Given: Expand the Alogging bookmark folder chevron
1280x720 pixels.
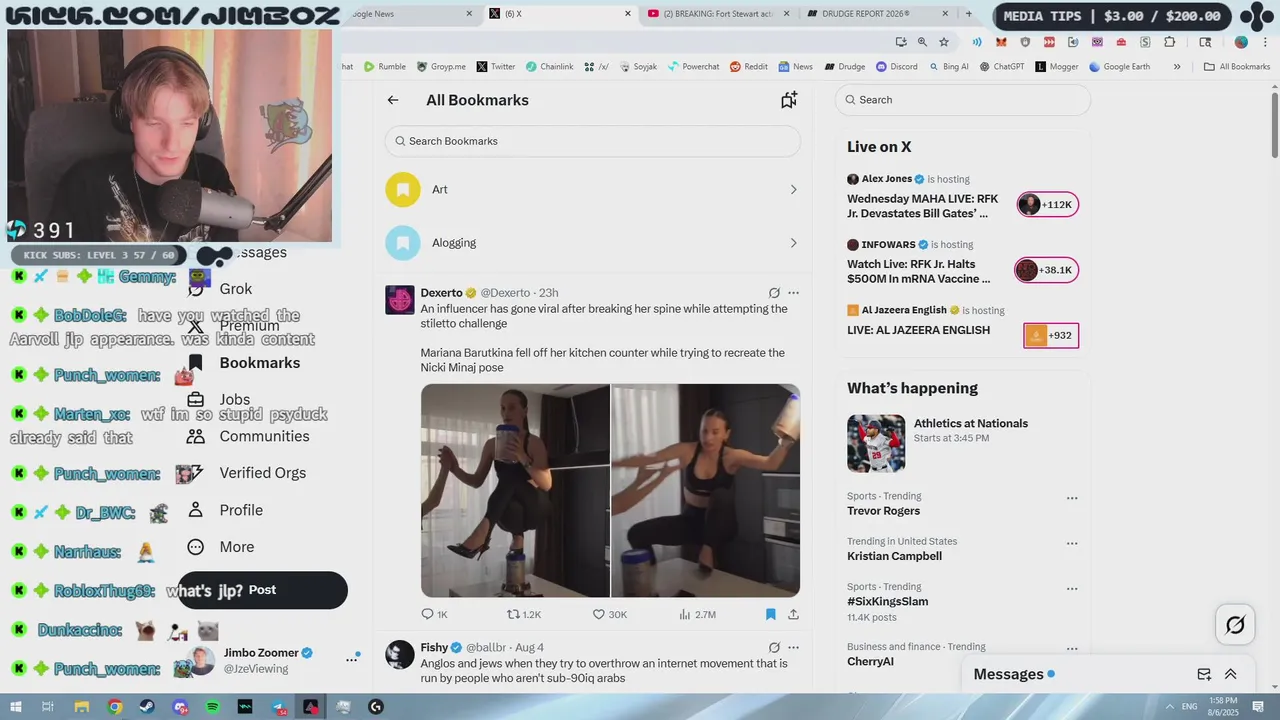Looking at the screenshot, I should click(x=793, y=243).
